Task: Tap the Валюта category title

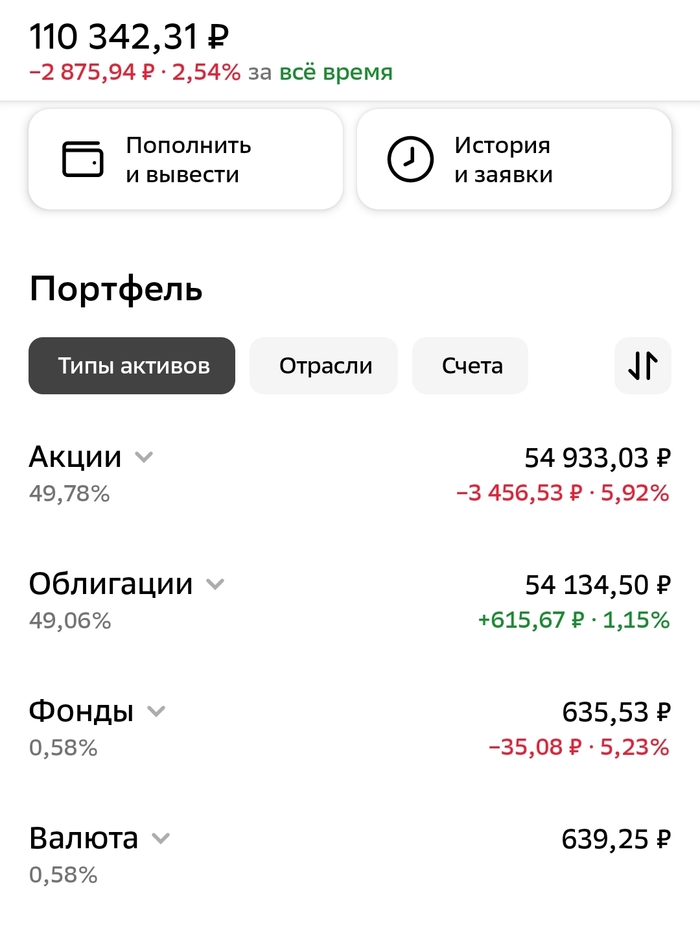Action: (x=84, y=838)
